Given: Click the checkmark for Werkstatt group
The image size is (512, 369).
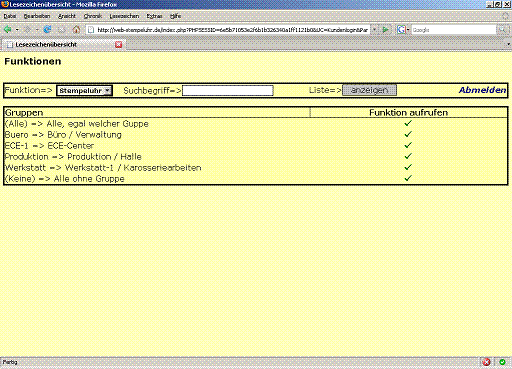Looking at the screenshot, I should [x=408, y=167].
